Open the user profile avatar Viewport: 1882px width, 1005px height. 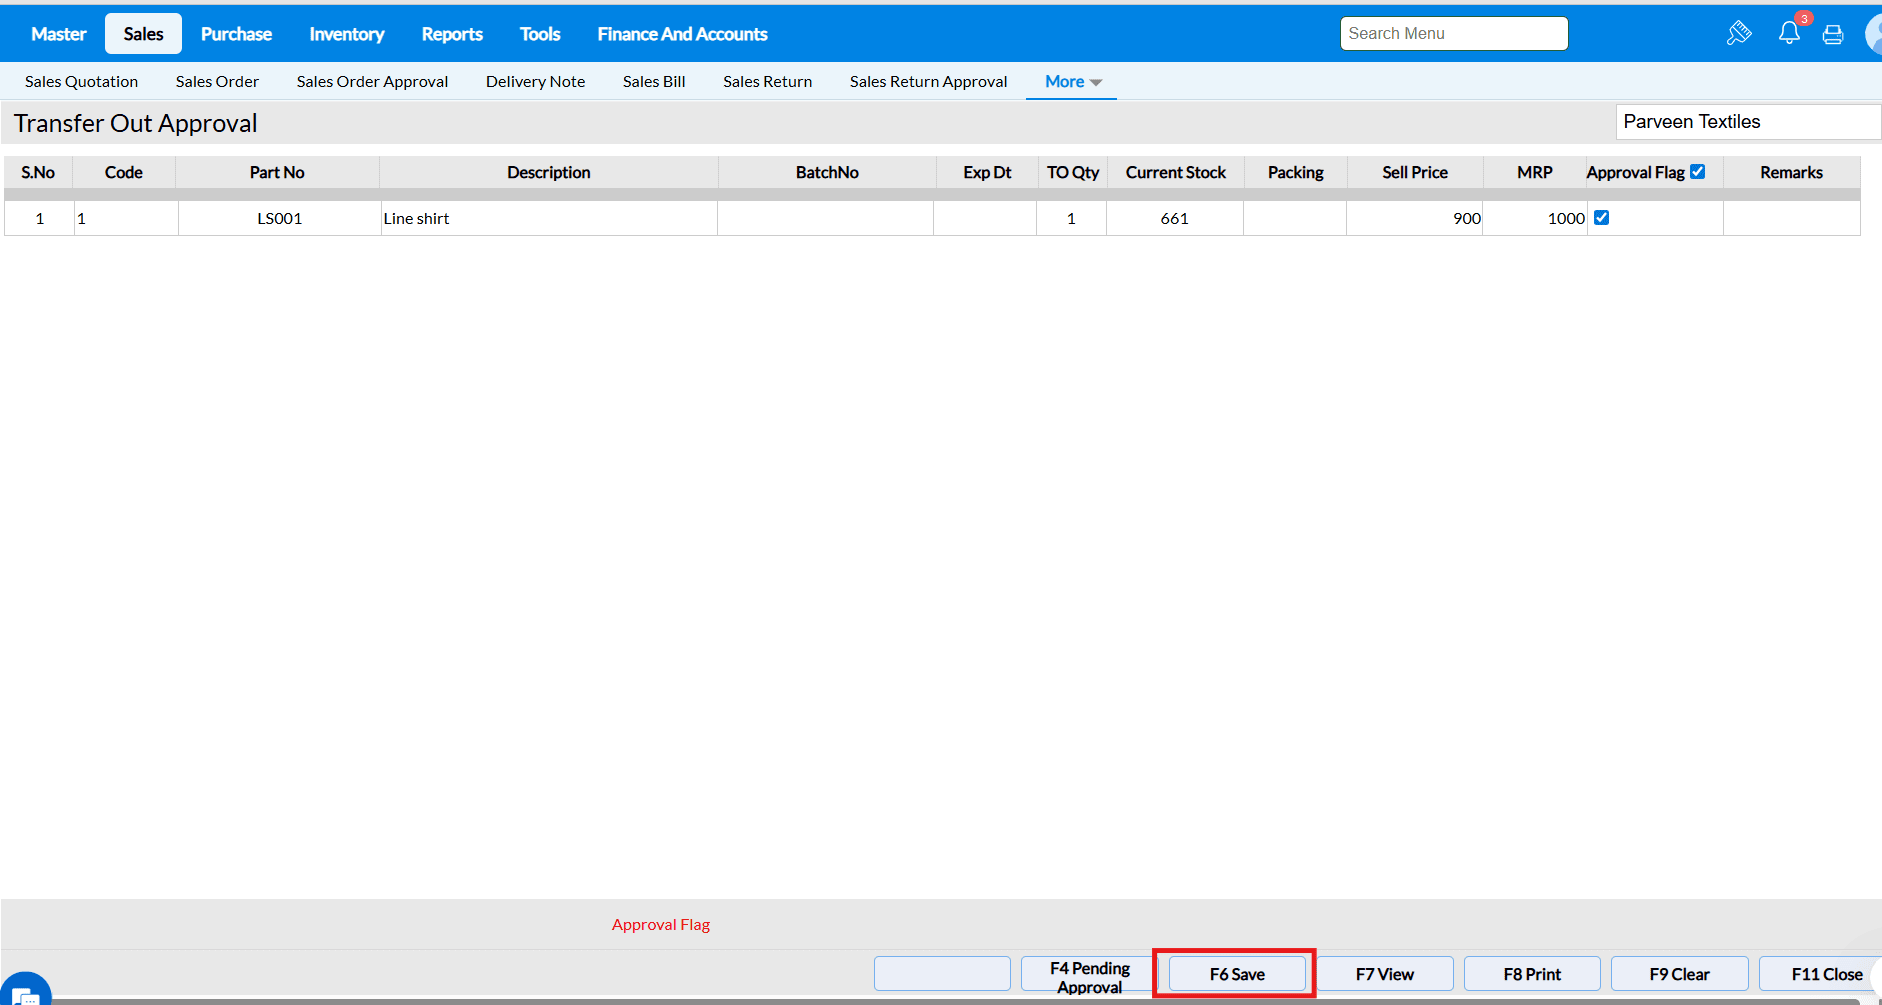1874,34
